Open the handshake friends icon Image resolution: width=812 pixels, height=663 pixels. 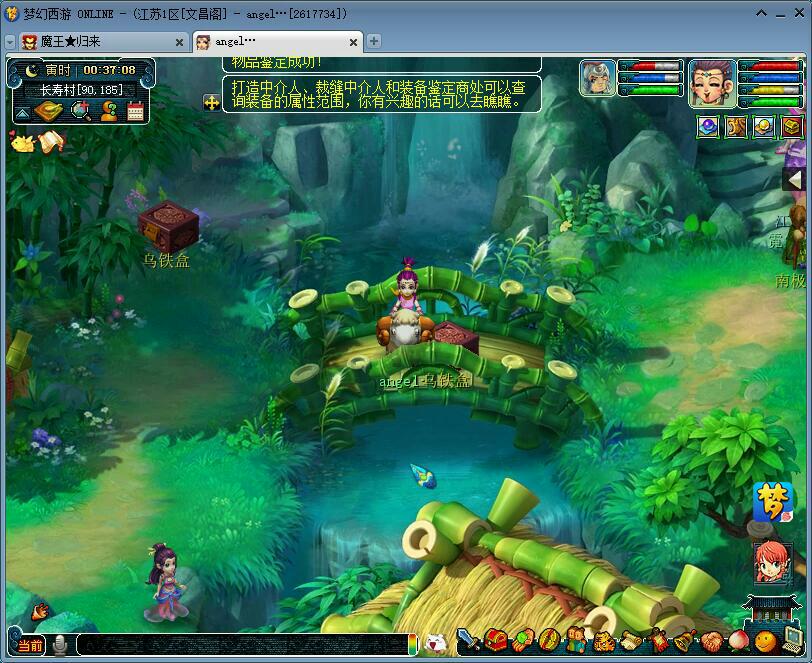click(x=712, y=642)
